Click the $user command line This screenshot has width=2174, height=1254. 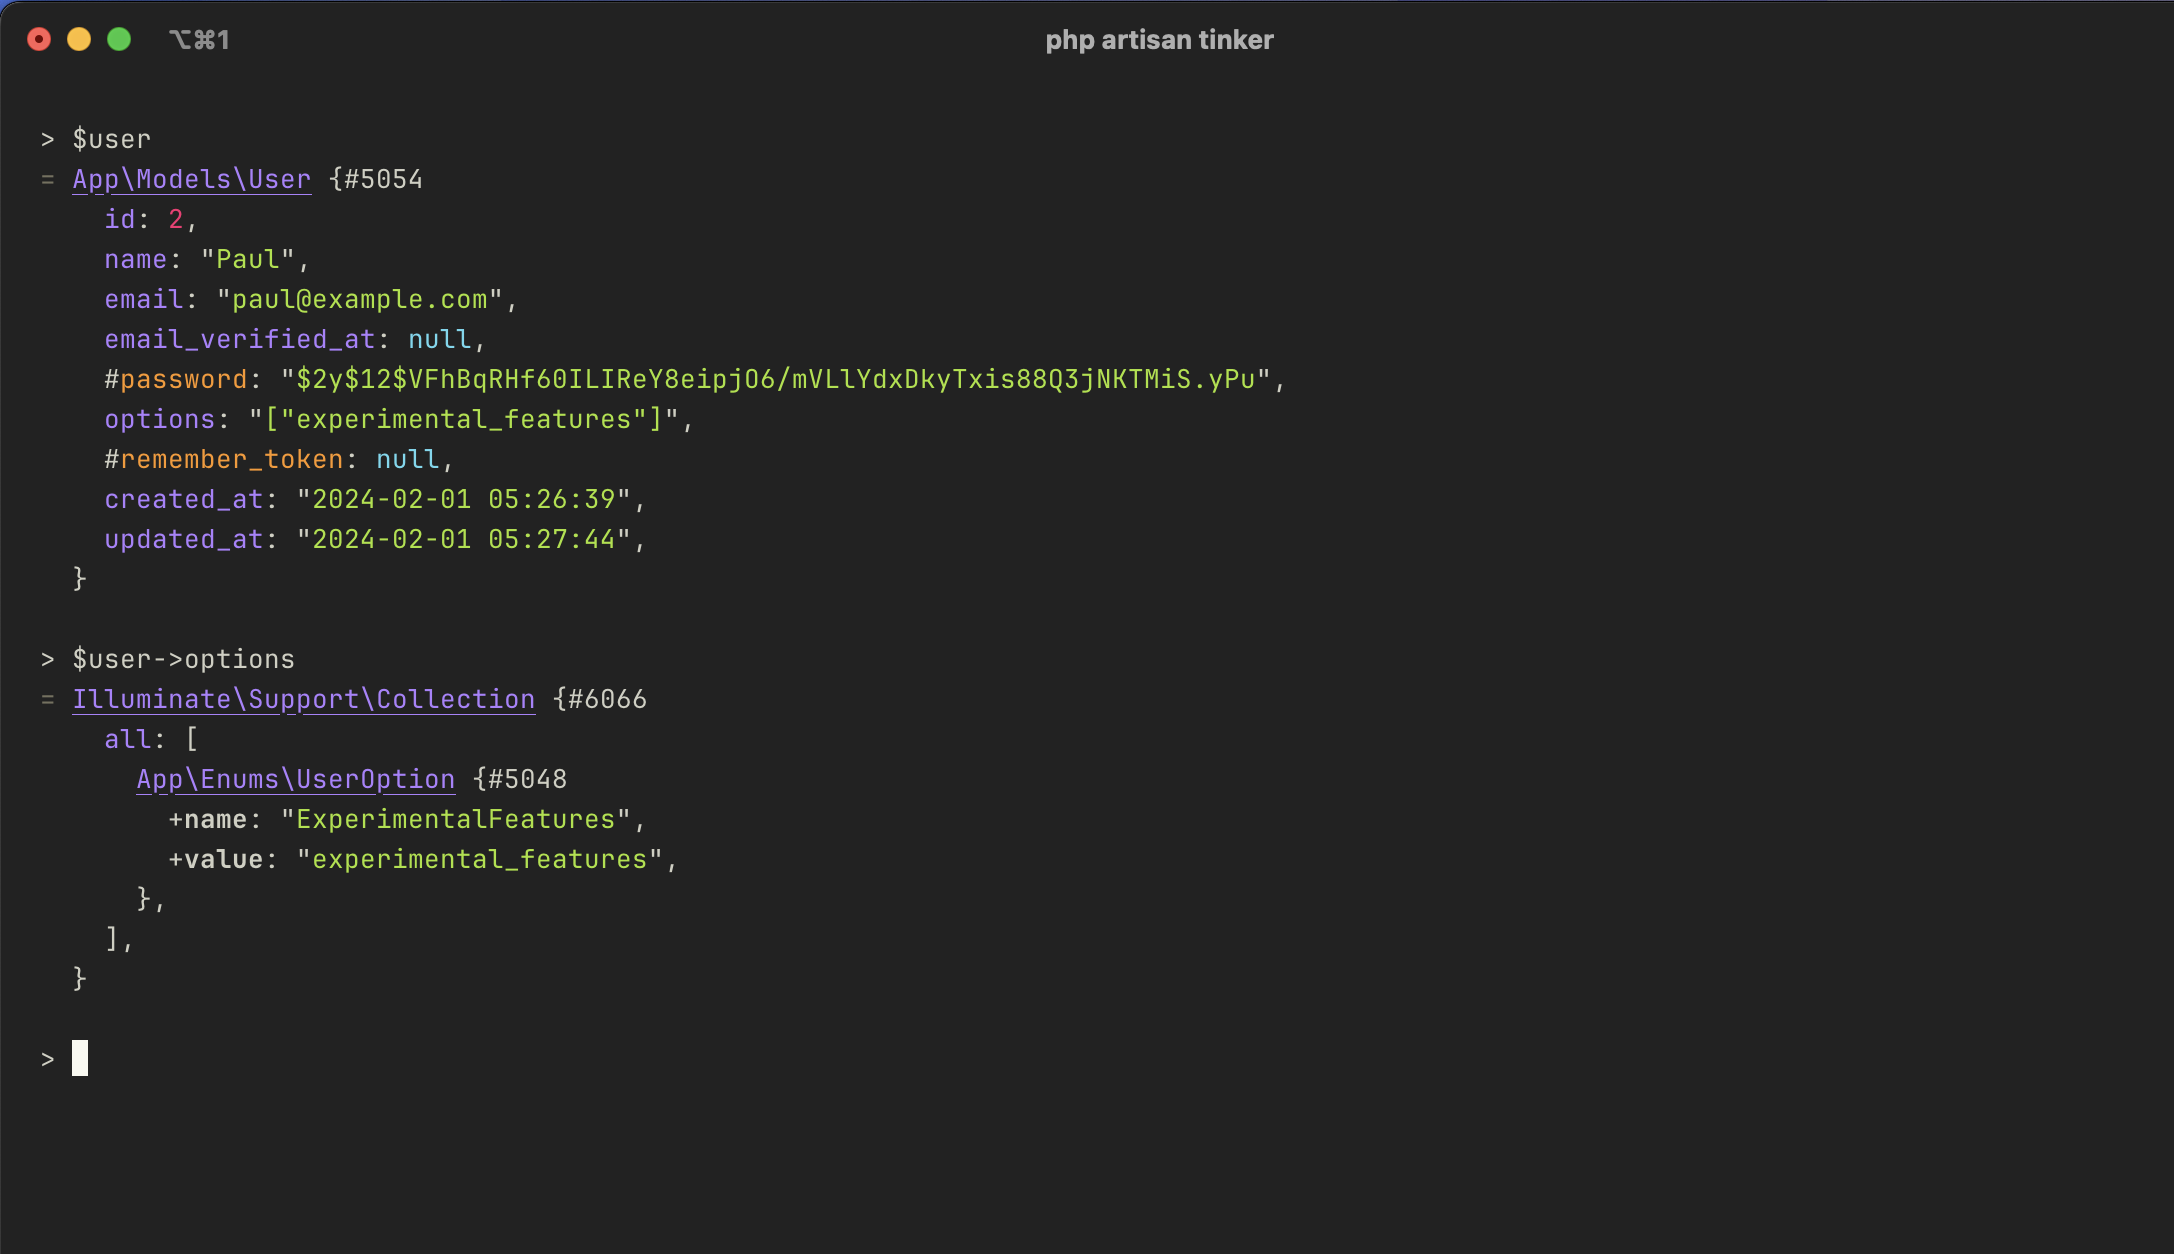[x=111, y=140]
